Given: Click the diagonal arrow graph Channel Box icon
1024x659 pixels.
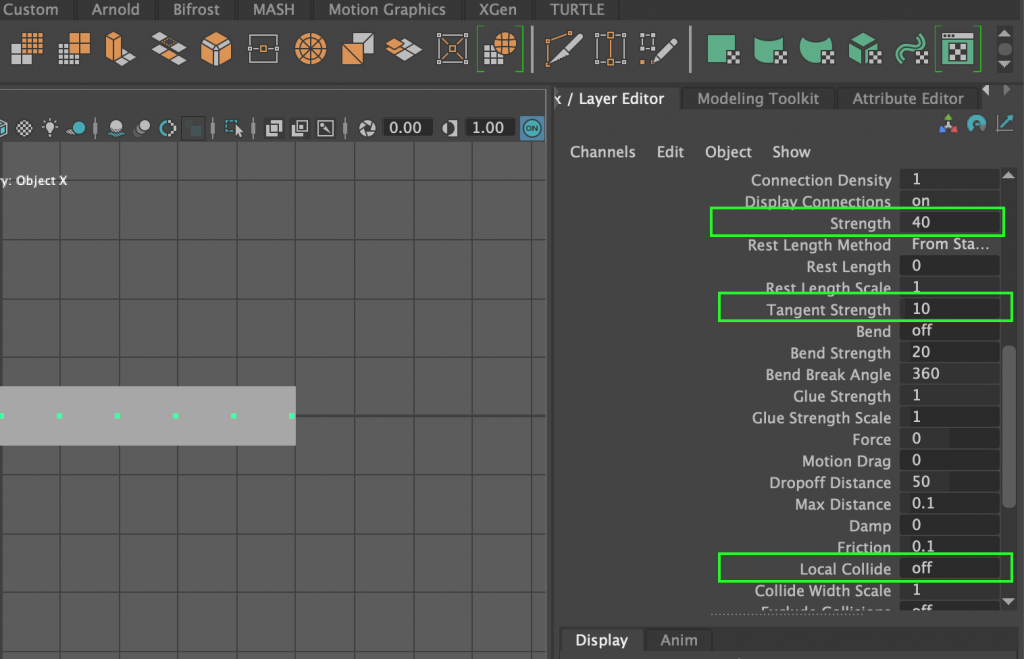Looking at the screenshot, I should click(1004, 123).
